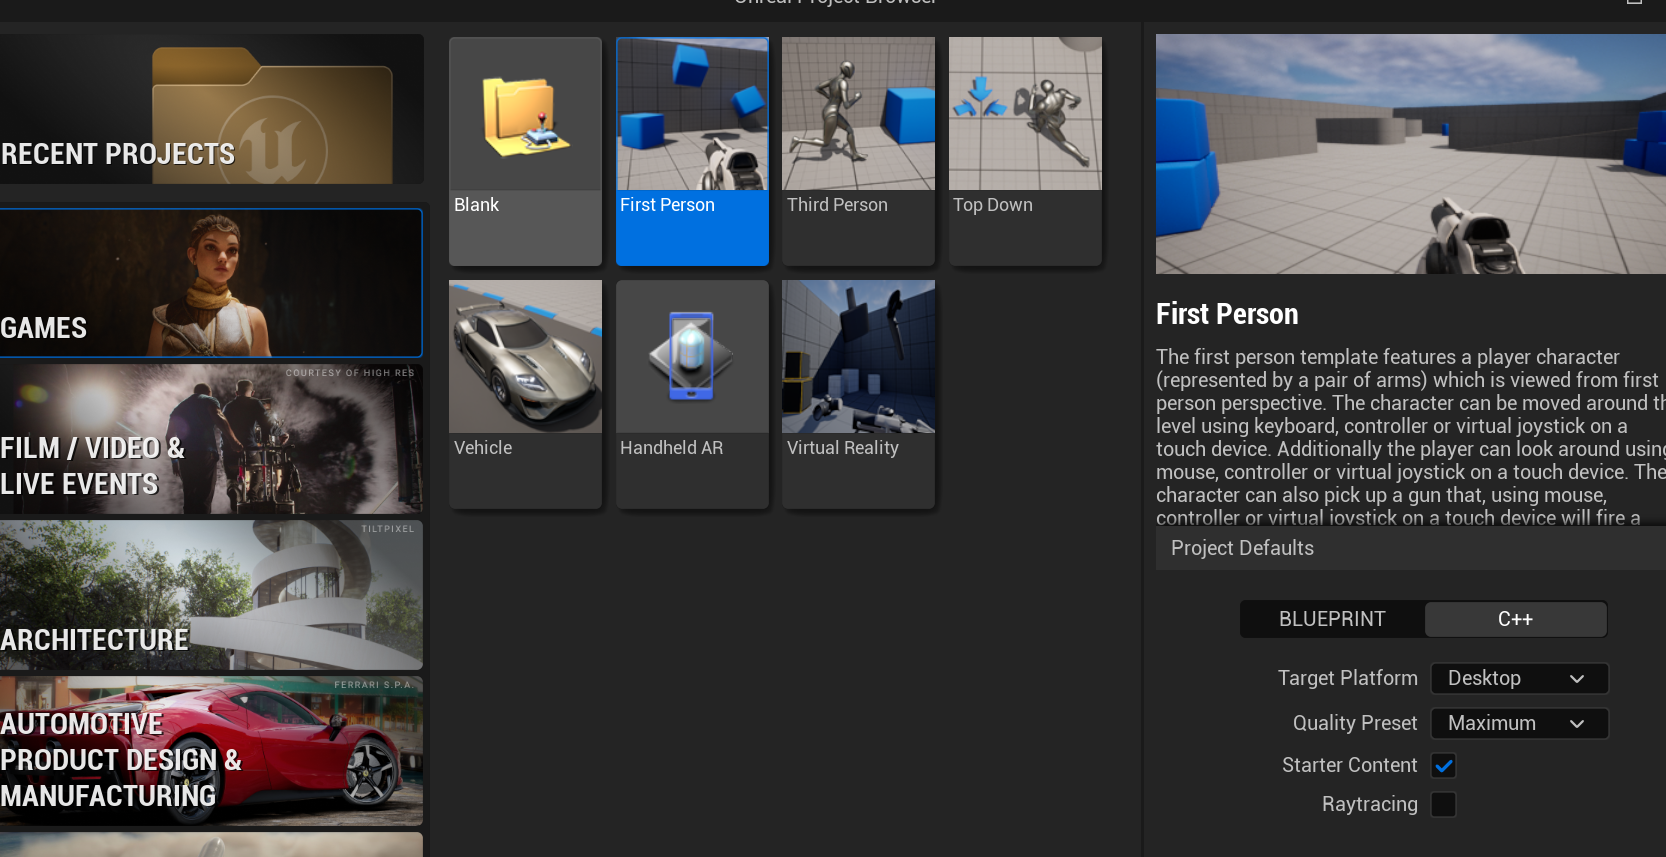Image resolution: width=1666 pixels, height=857 pixels.
Task: Open the Target Platform Desktop dropdown
Action: point(1519,678)
